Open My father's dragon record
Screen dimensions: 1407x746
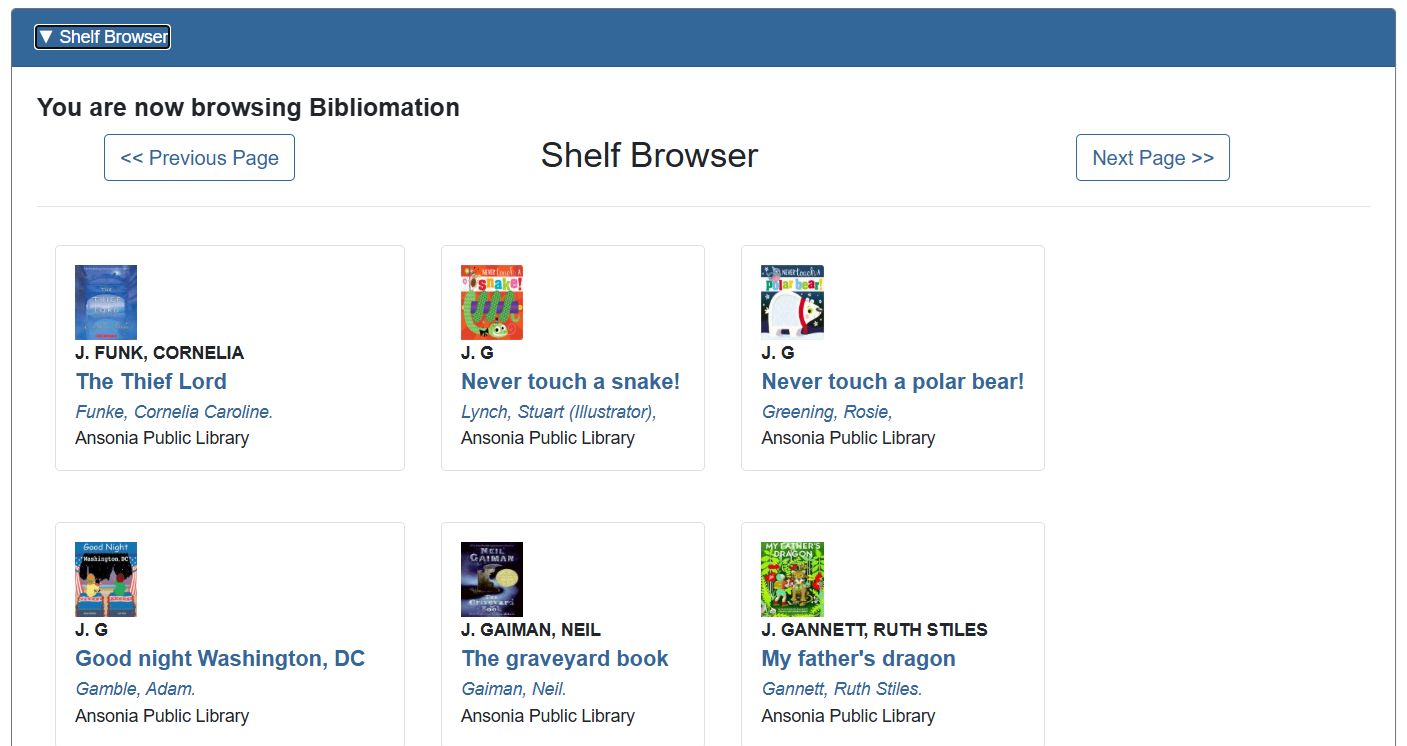tap(858, 658)
